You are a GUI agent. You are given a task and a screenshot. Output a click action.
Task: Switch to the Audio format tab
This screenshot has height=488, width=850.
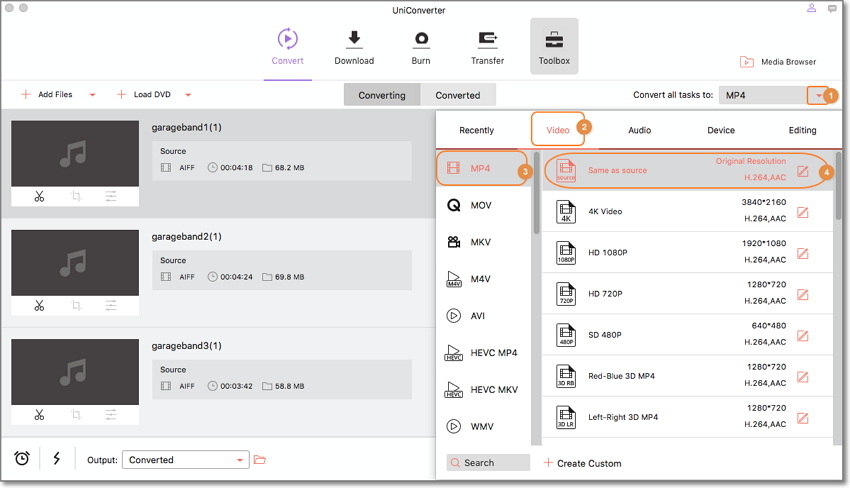[x=639, y=130]
